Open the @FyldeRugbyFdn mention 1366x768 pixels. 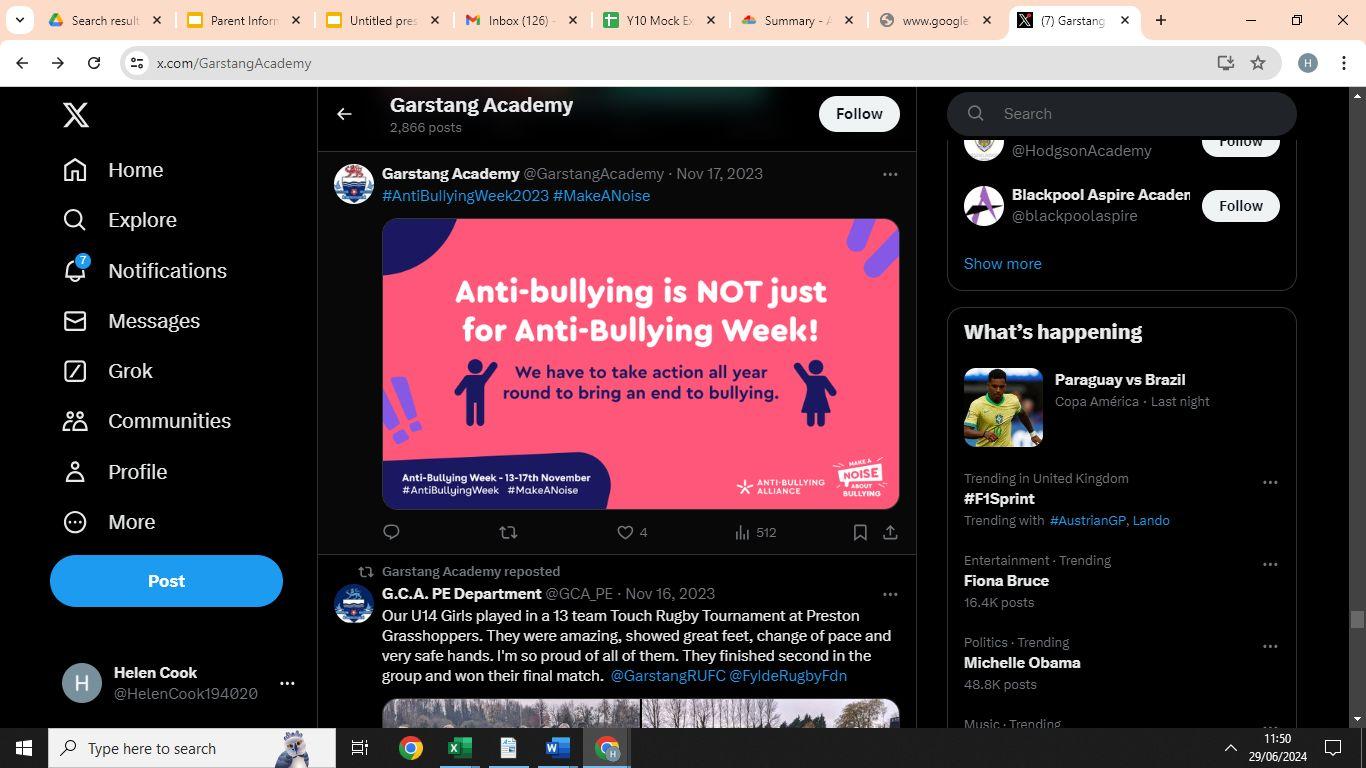pyautogui.click(x=788, y=676)
